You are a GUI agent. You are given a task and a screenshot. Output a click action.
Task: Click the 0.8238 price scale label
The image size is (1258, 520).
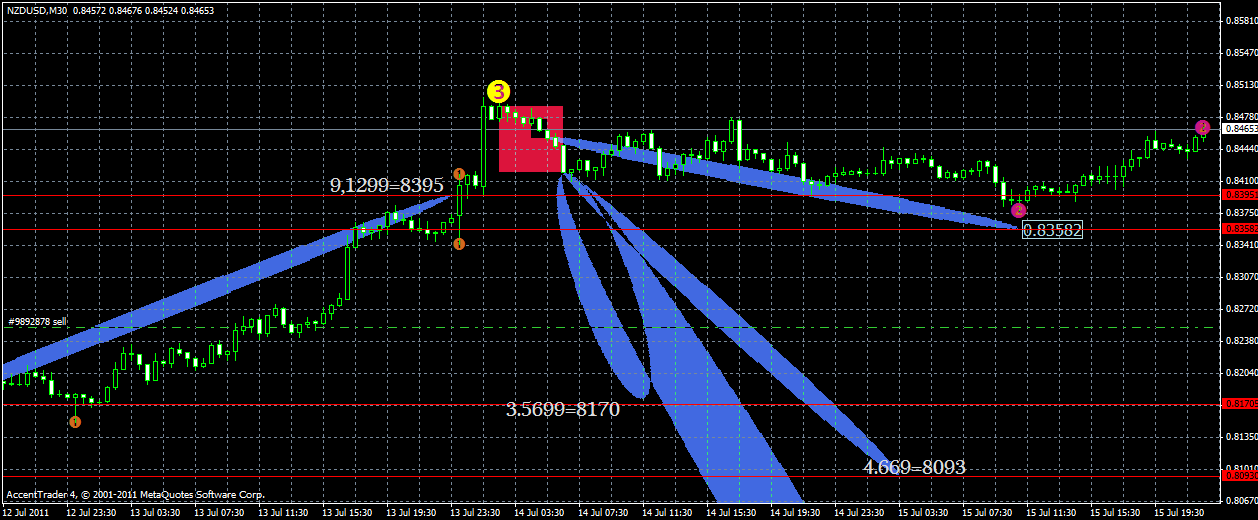point(1240,341)
